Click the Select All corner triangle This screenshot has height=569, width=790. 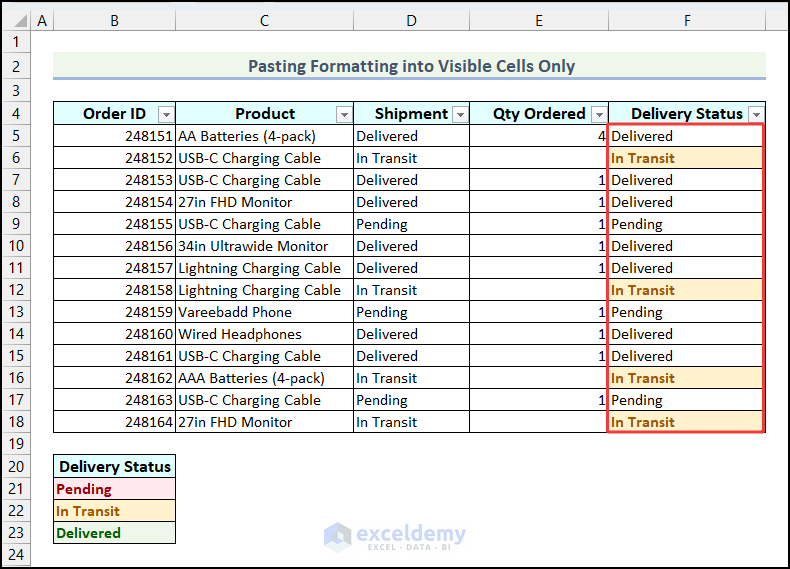click(16, 20)
